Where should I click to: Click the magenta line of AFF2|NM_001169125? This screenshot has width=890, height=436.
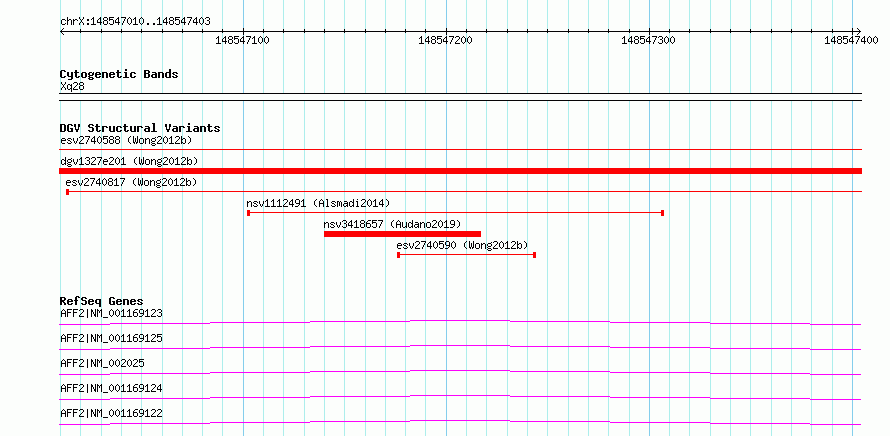pos(460,347)
